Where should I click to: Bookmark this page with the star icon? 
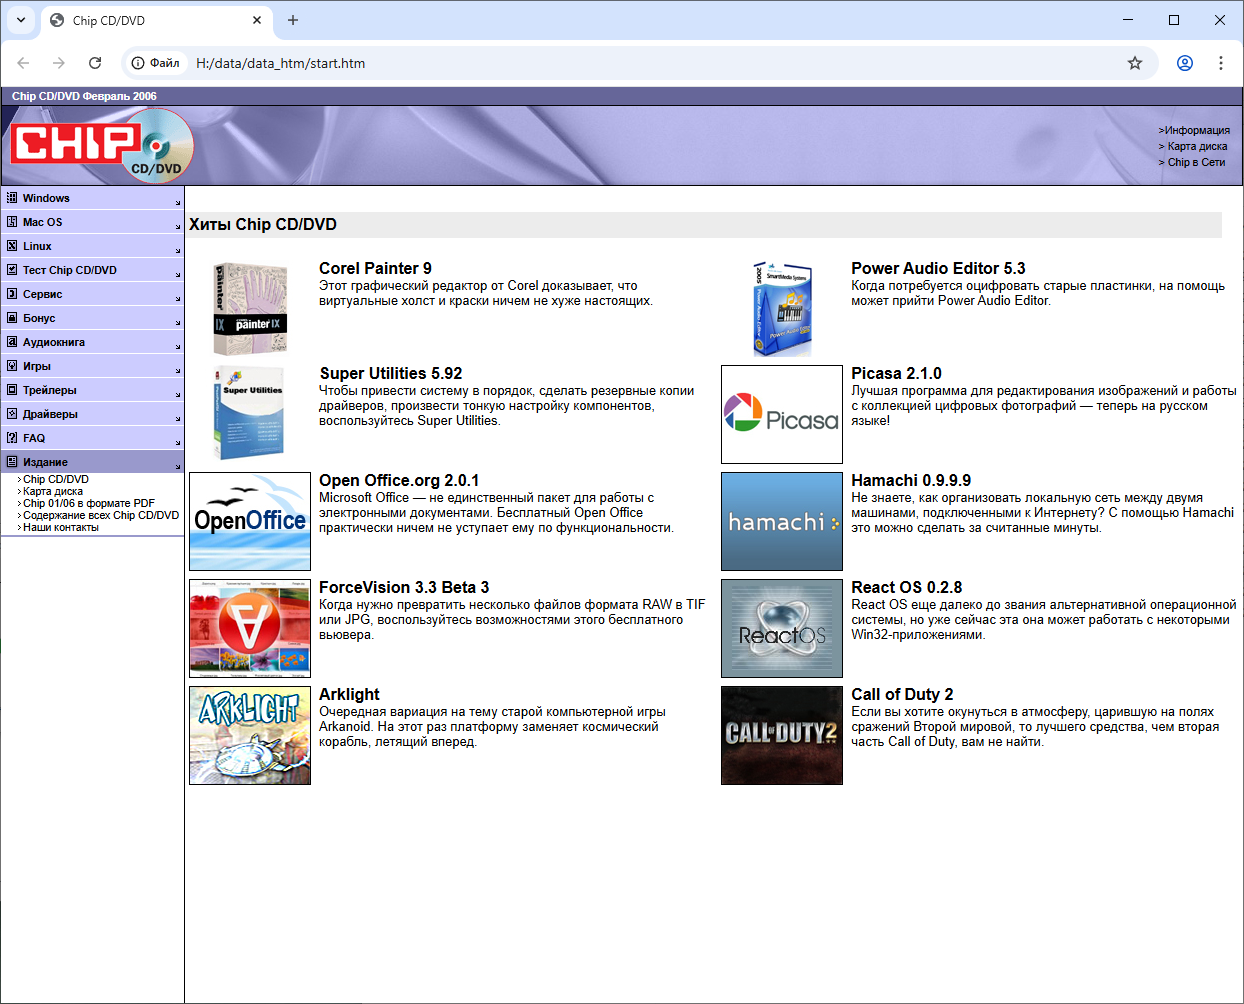pos(1135,63)
